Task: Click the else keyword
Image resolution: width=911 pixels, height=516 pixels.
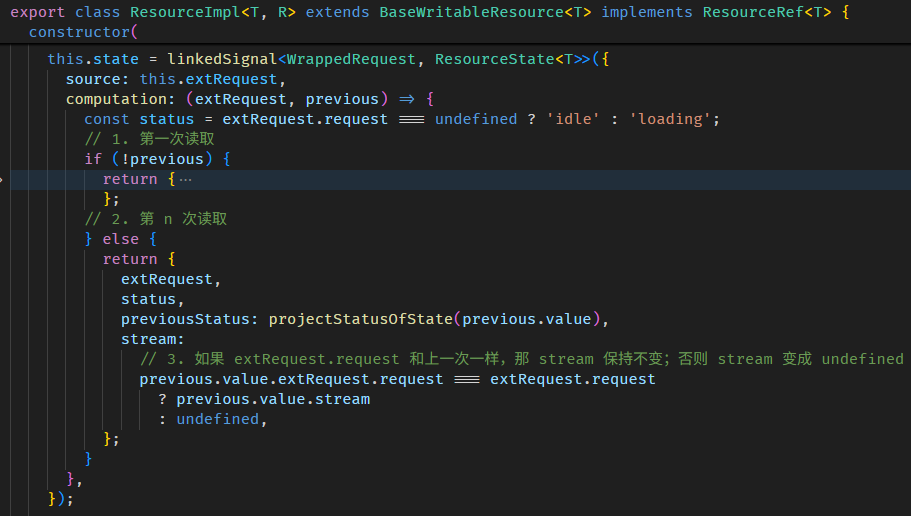Action: [x=121, y=239]
